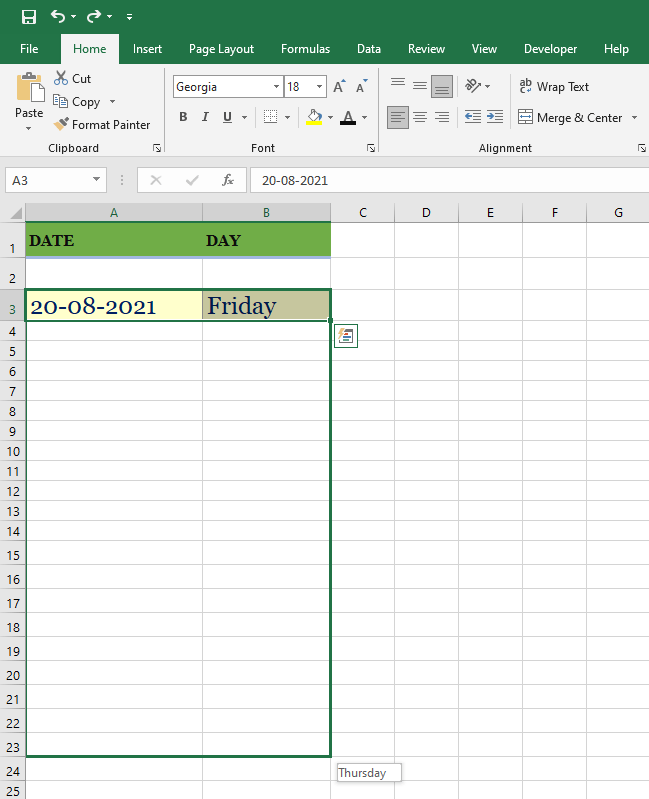
Task: Click Decrease Indent icon
Action: [x=473, y=117]
